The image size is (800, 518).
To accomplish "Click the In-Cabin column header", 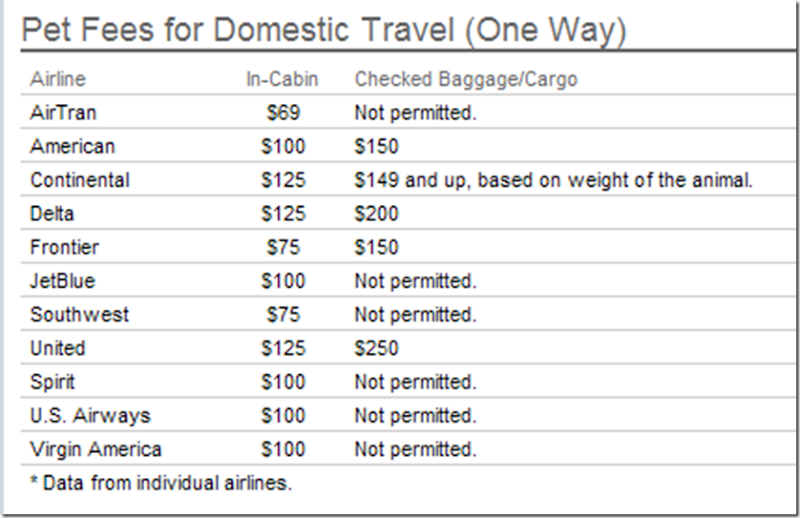I will 282,79.
